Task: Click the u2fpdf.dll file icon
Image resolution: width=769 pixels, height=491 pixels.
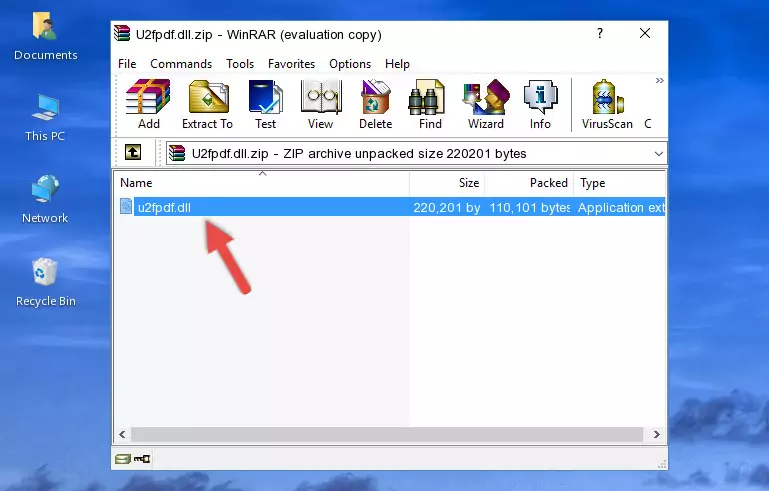Action: (x=126, y=206)
